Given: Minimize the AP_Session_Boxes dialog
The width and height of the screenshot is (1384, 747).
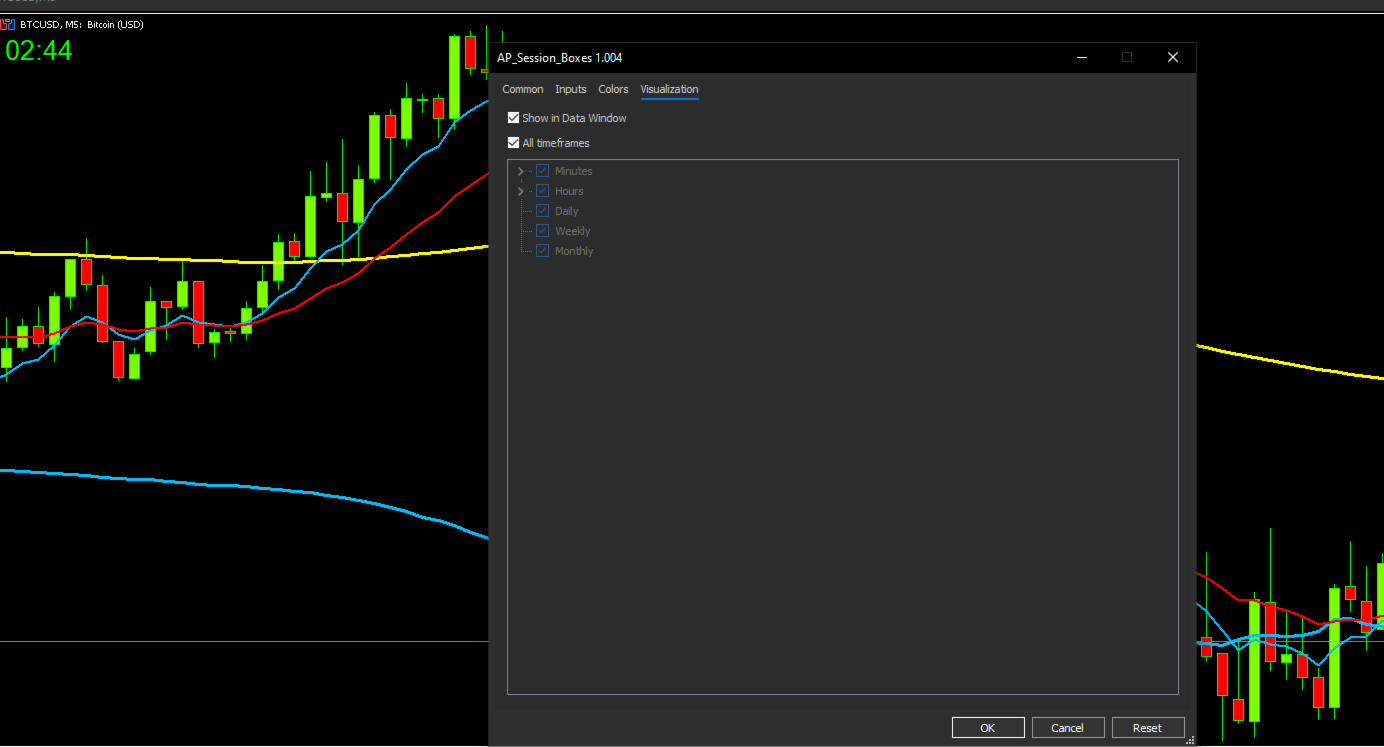Looking at the screenshot, I should pos(1082,57).
